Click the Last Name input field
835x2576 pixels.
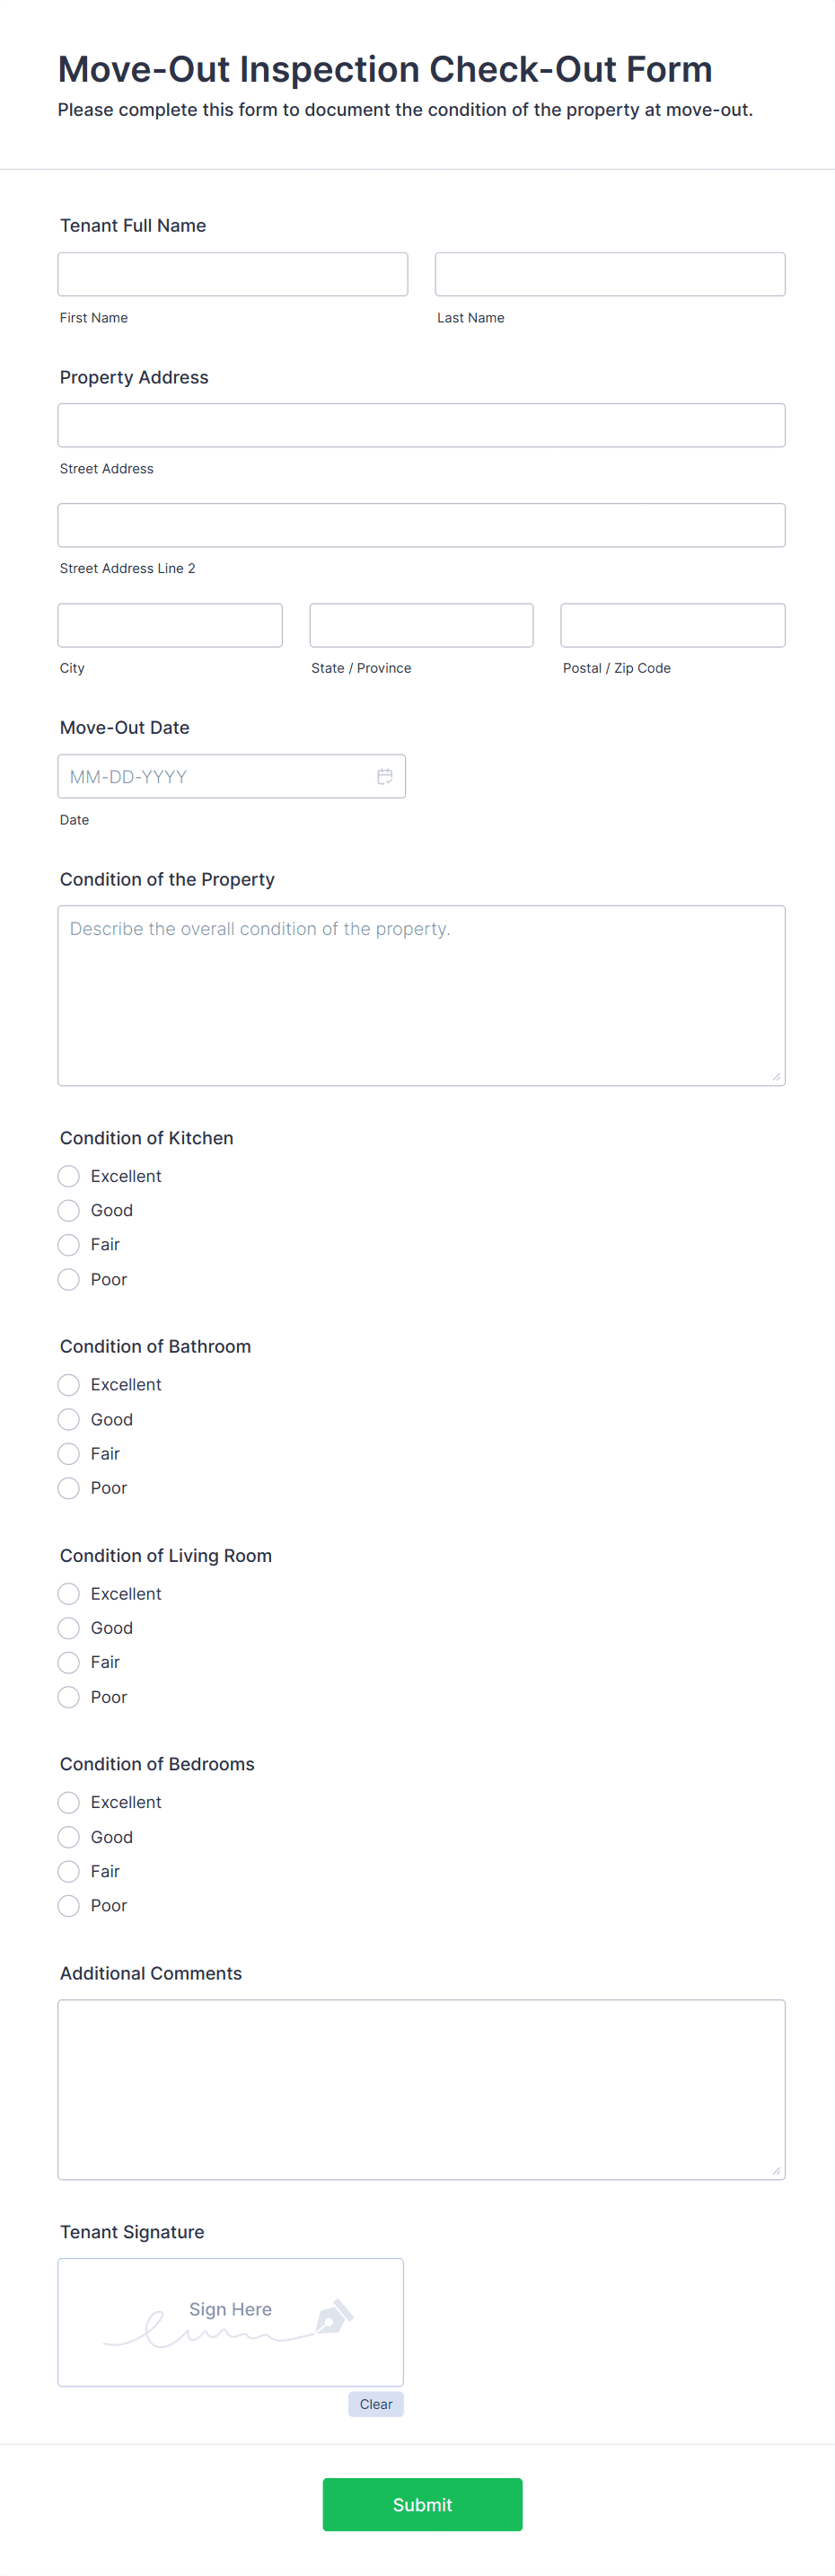click(x=609, y=274)
